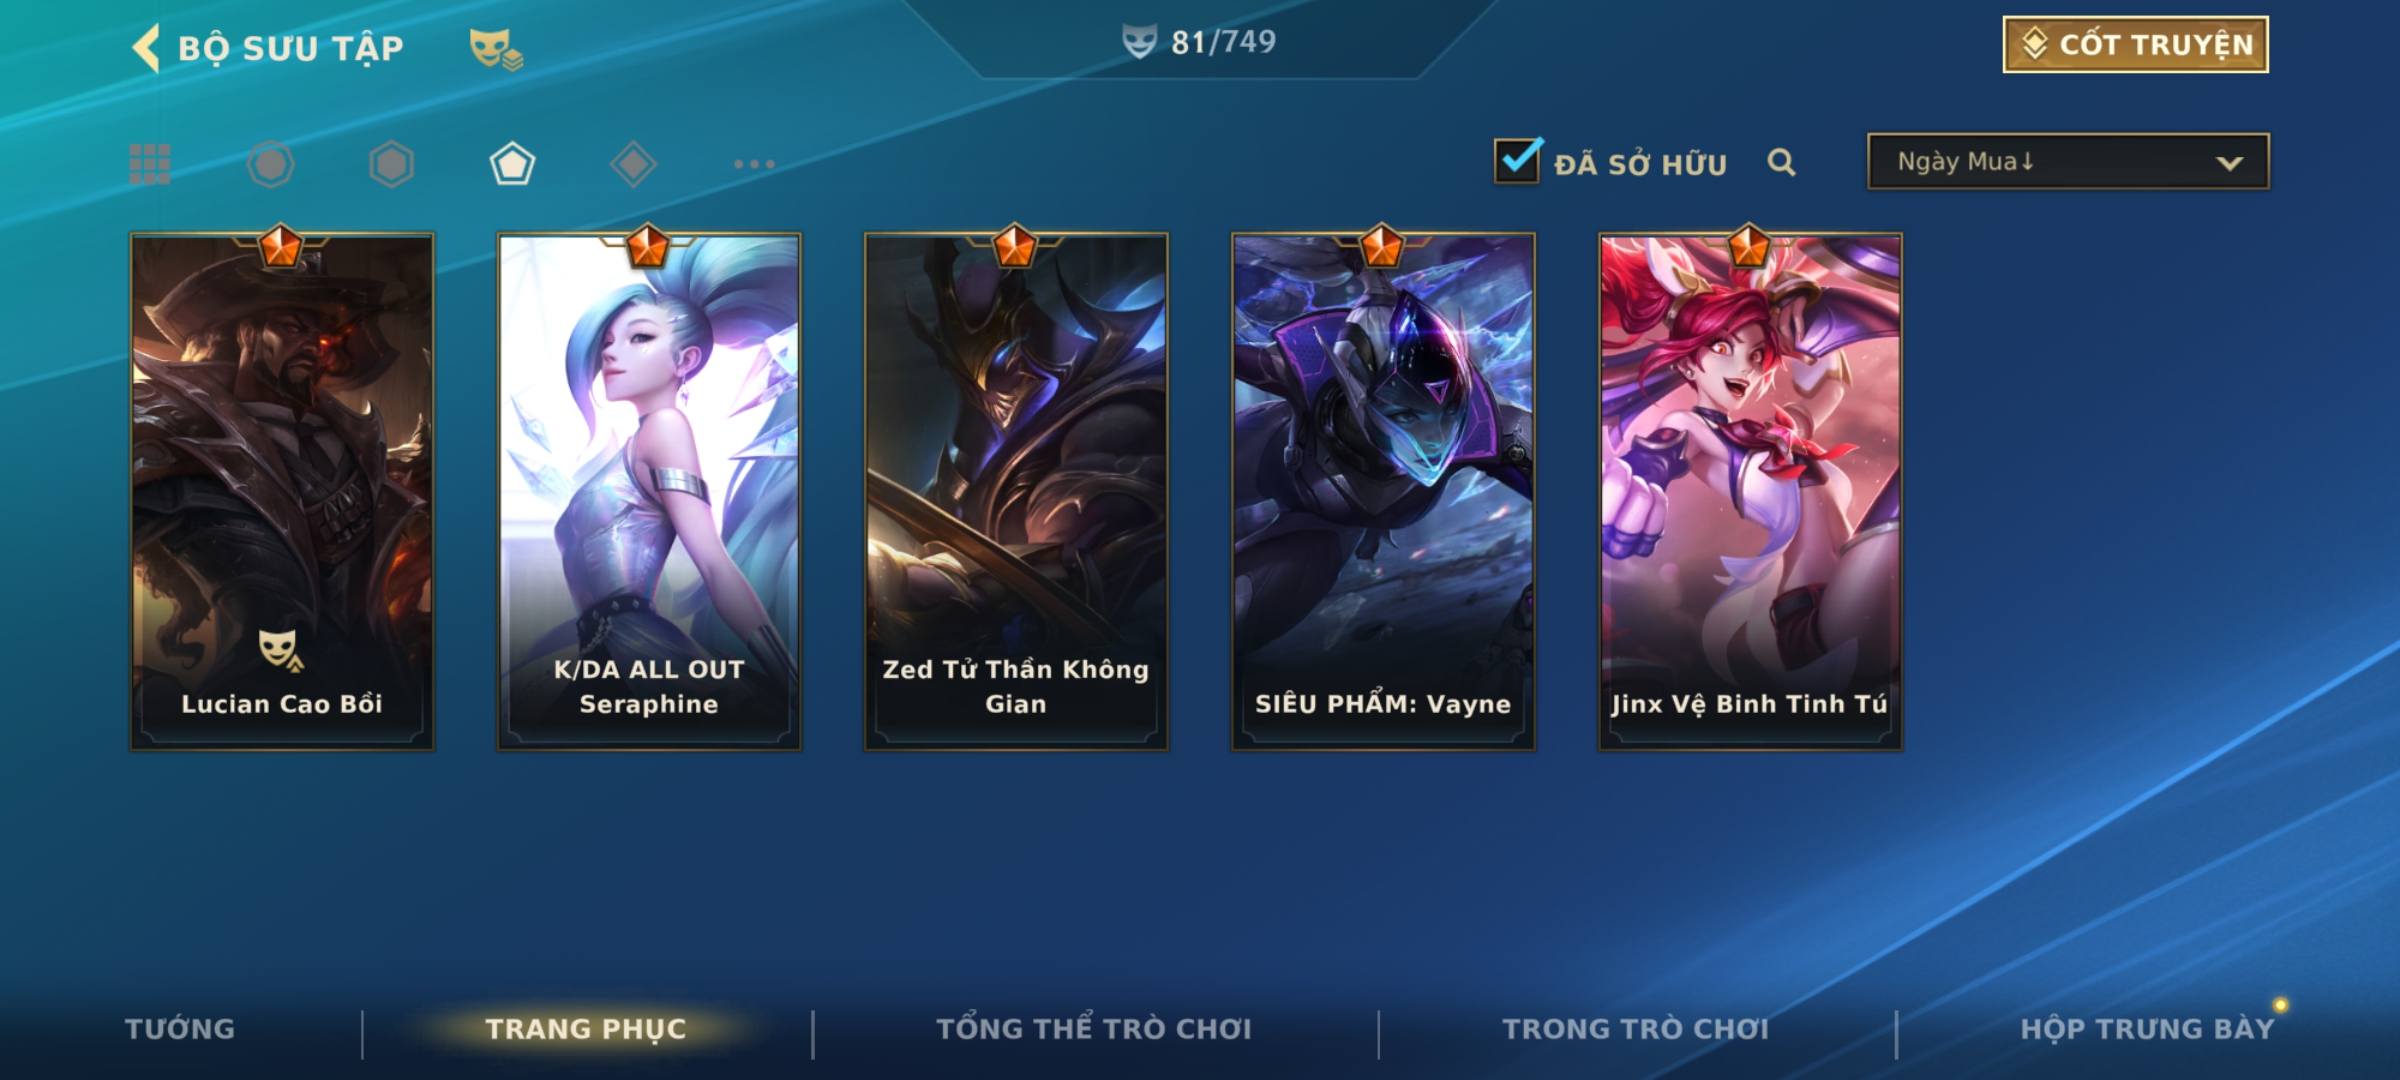Click the sort dropdown chevron arrow
This screenshot has width=2400, height=1080.
tap(2230, 163)
